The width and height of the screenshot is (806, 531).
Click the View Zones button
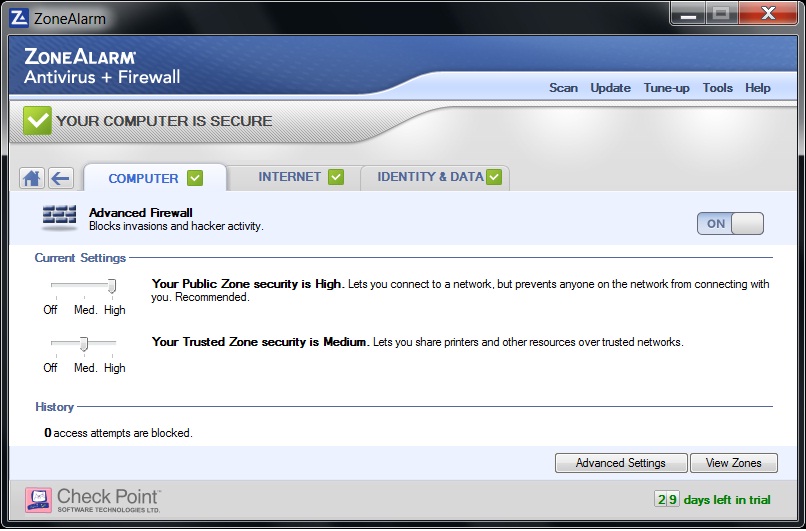click(x=734, y=463)
